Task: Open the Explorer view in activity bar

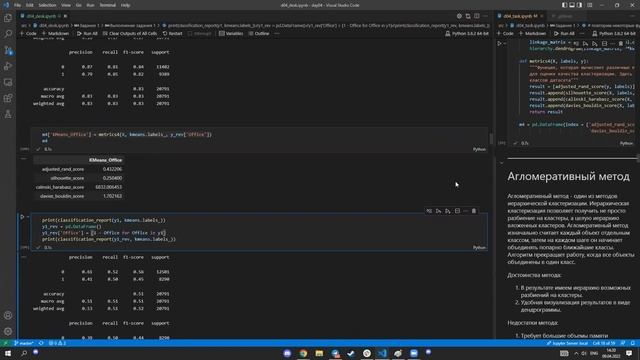Action: click(x=8, y=18)
